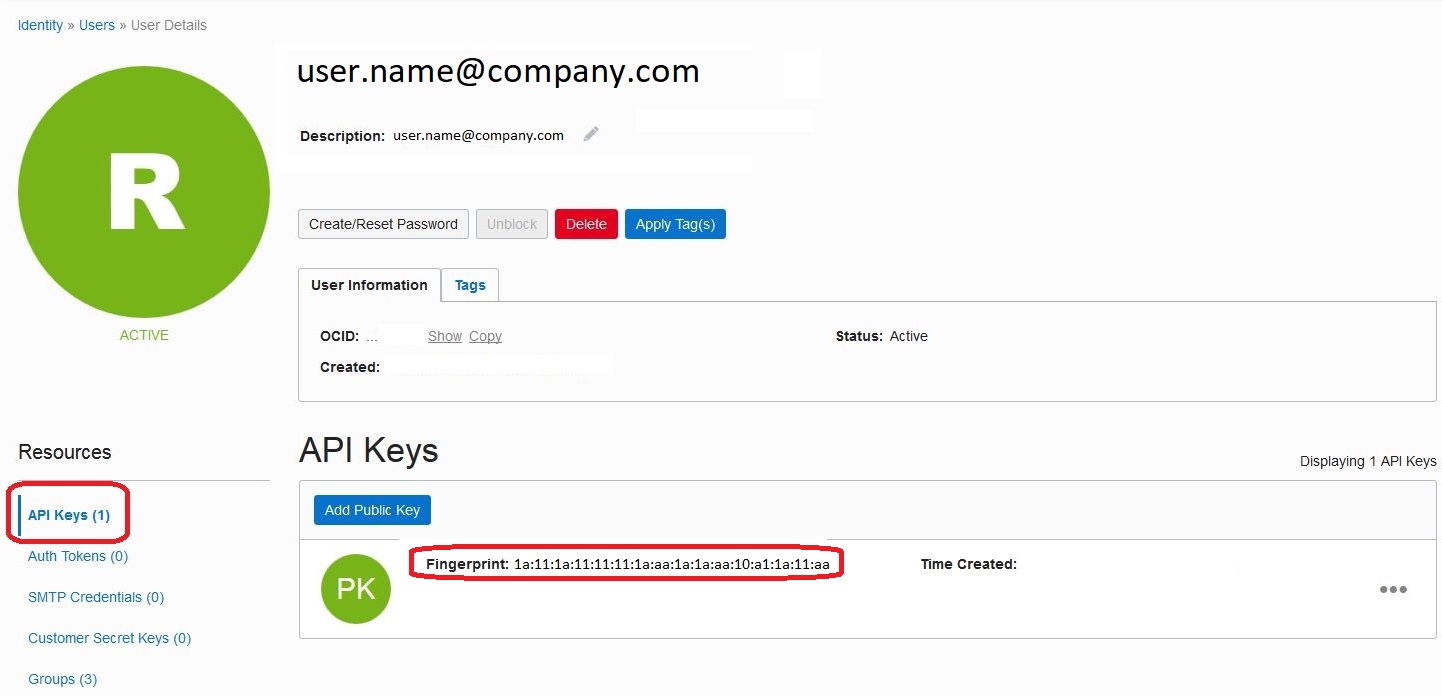Switch to the Tags tab
The image size is (1442, 696).
[x=469, y=285]
